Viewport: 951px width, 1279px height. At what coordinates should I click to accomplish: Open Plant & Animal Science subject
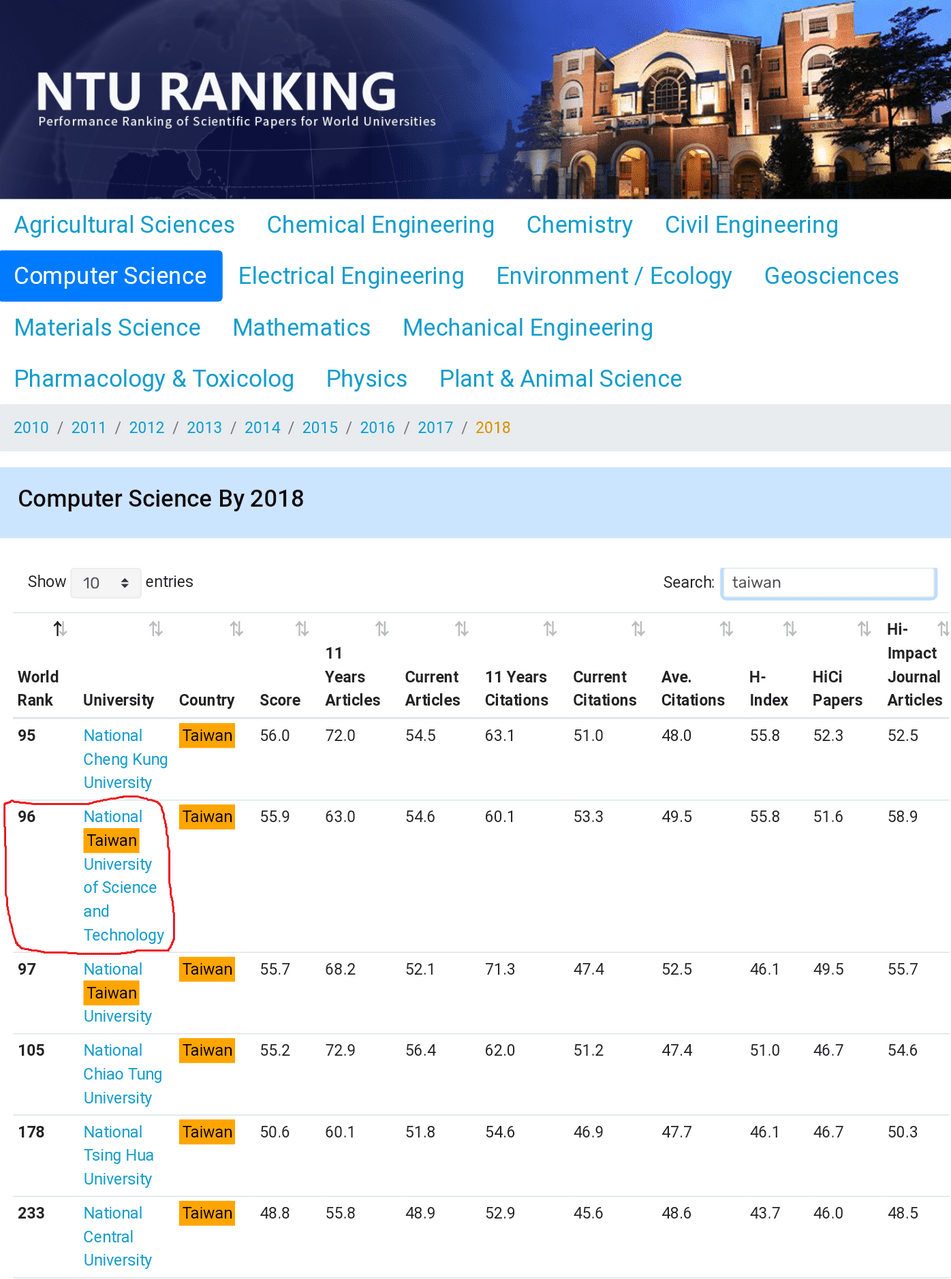[560, 379]
